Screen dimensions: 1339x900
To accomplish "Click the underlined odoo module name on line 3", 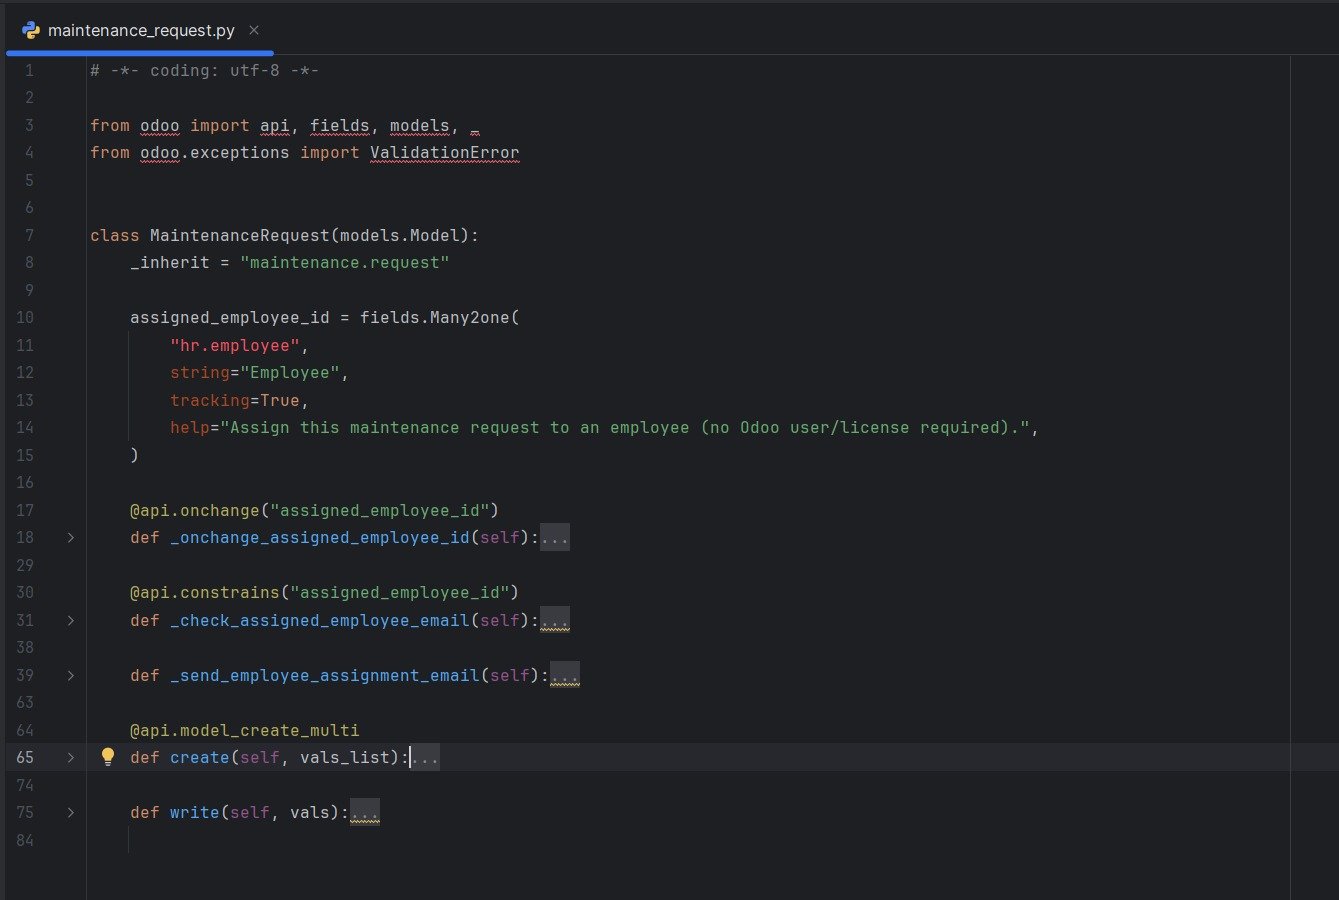I will [159, 125].
